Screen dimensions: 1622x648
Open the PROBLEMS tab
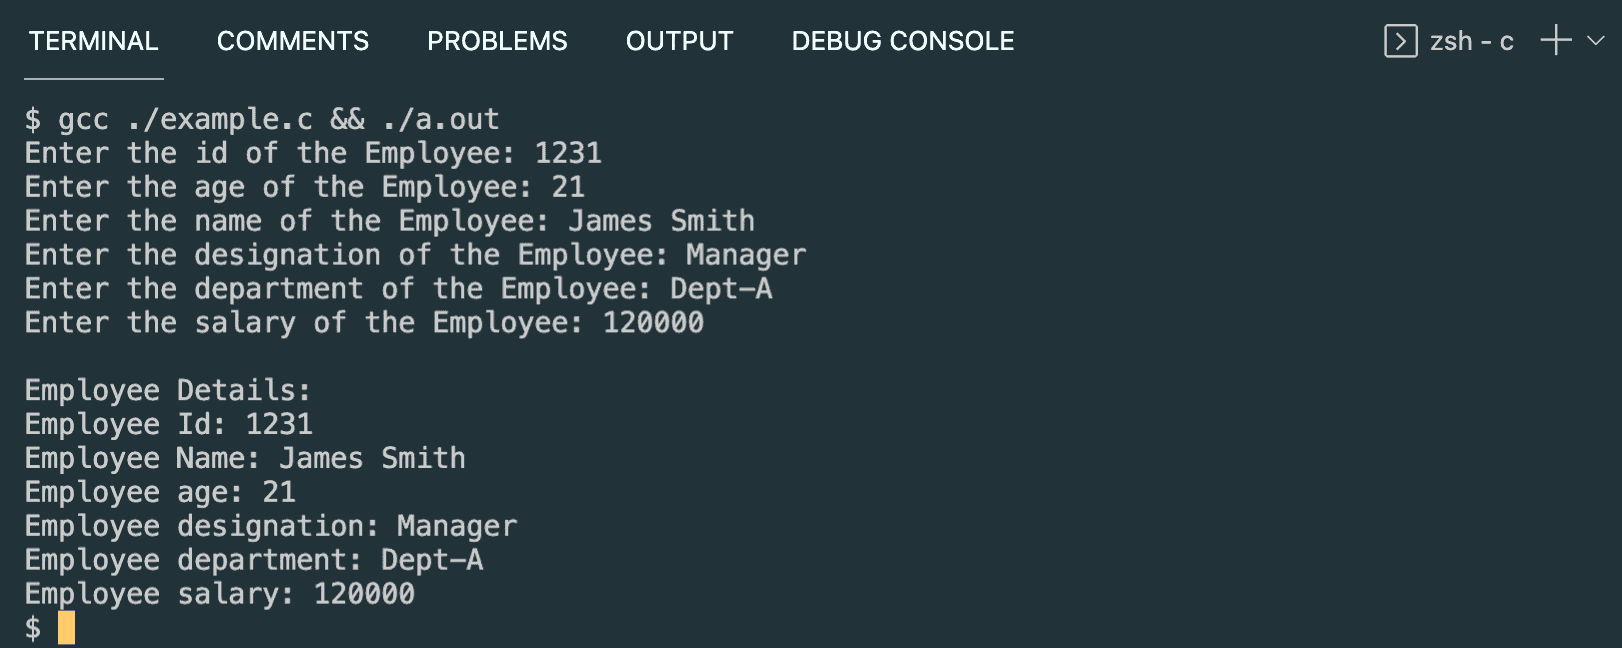497,41
